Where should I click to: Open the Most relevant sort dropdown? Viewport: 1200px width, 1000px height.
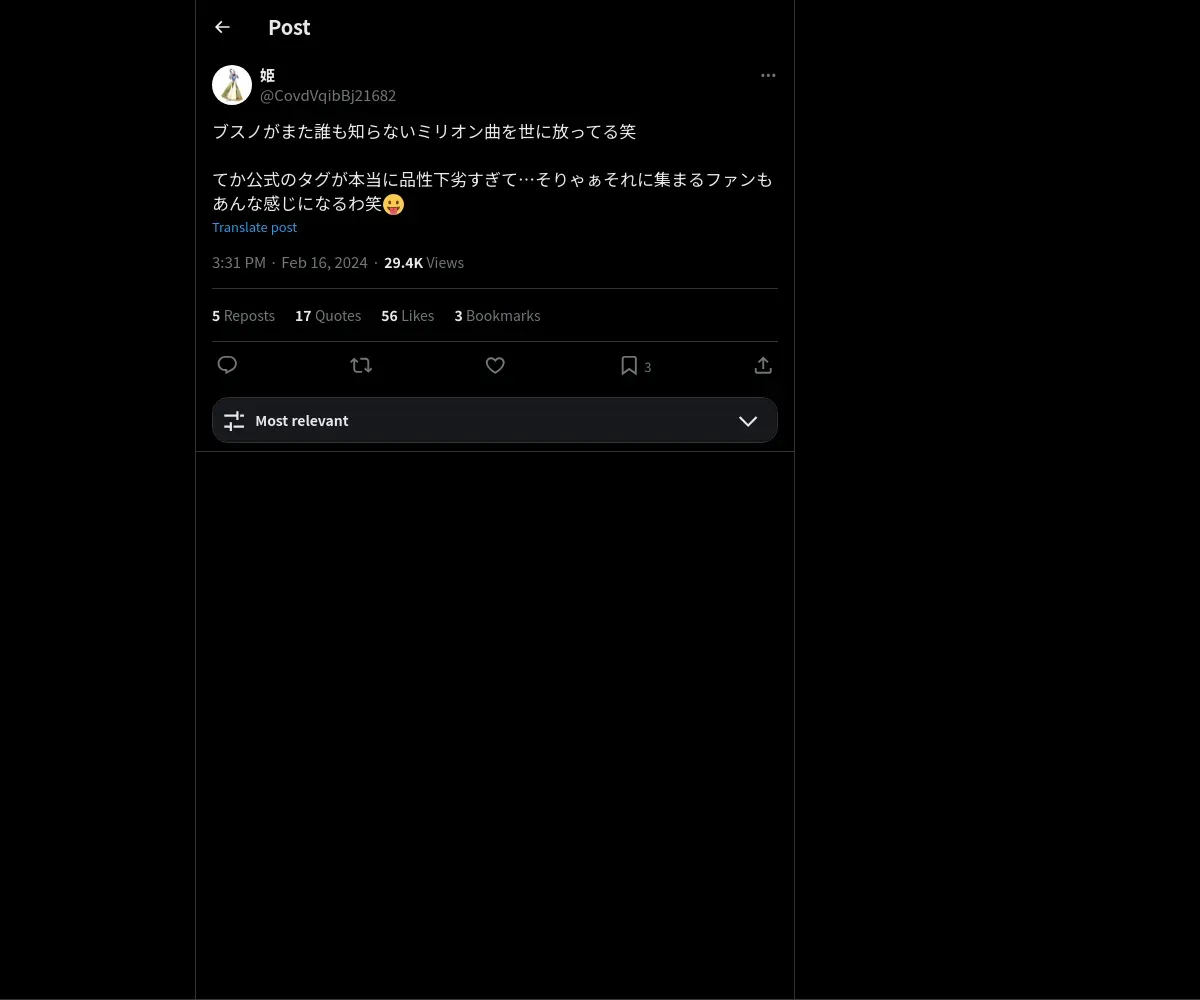tap(495, 420)
